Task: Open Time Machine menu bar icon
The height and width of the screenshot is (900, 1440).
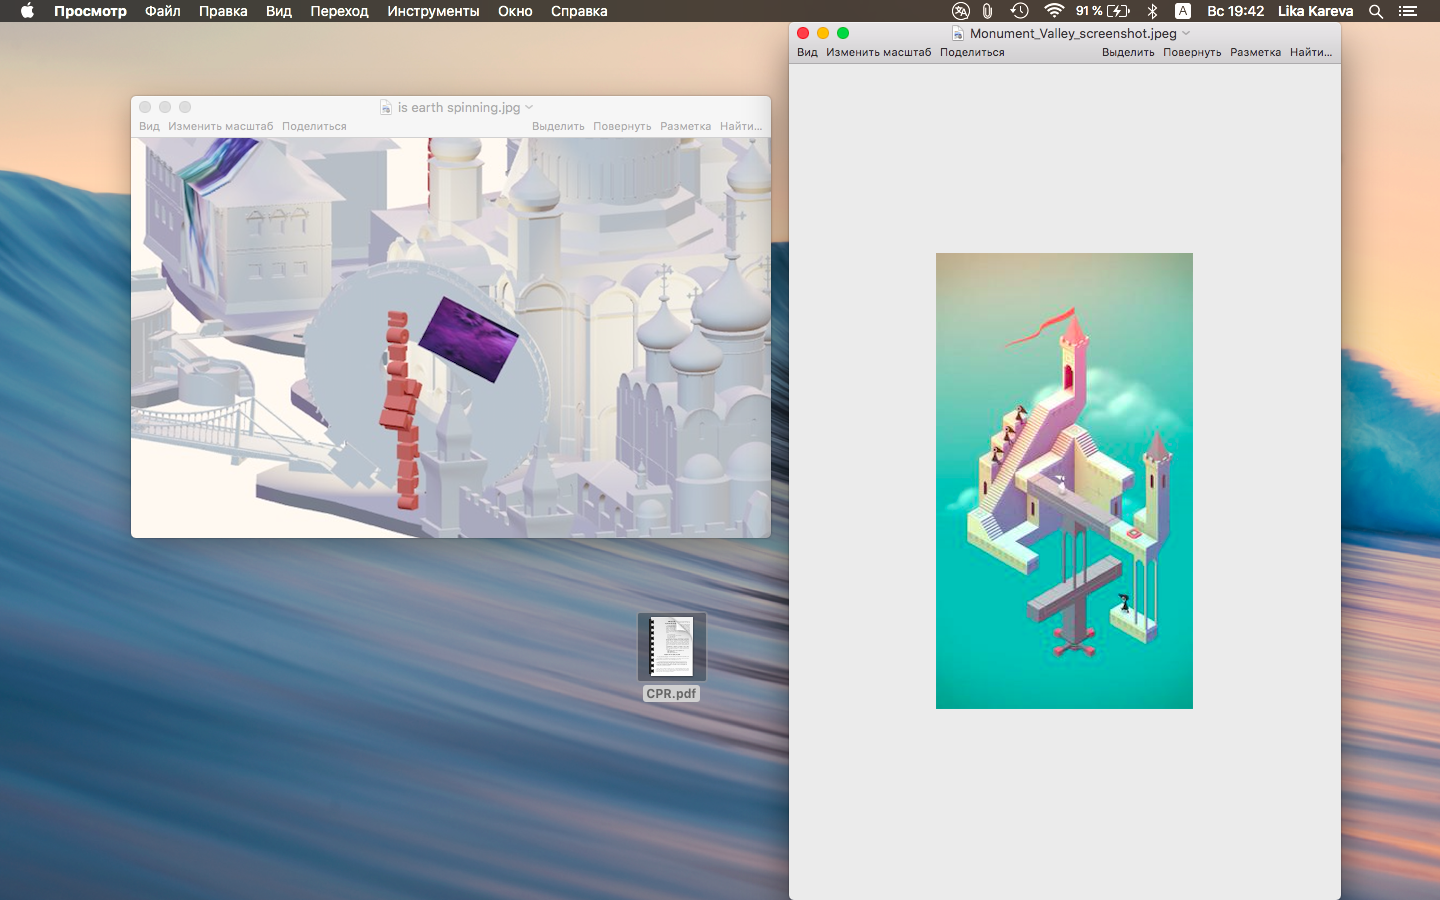Action: [1019, 11]
